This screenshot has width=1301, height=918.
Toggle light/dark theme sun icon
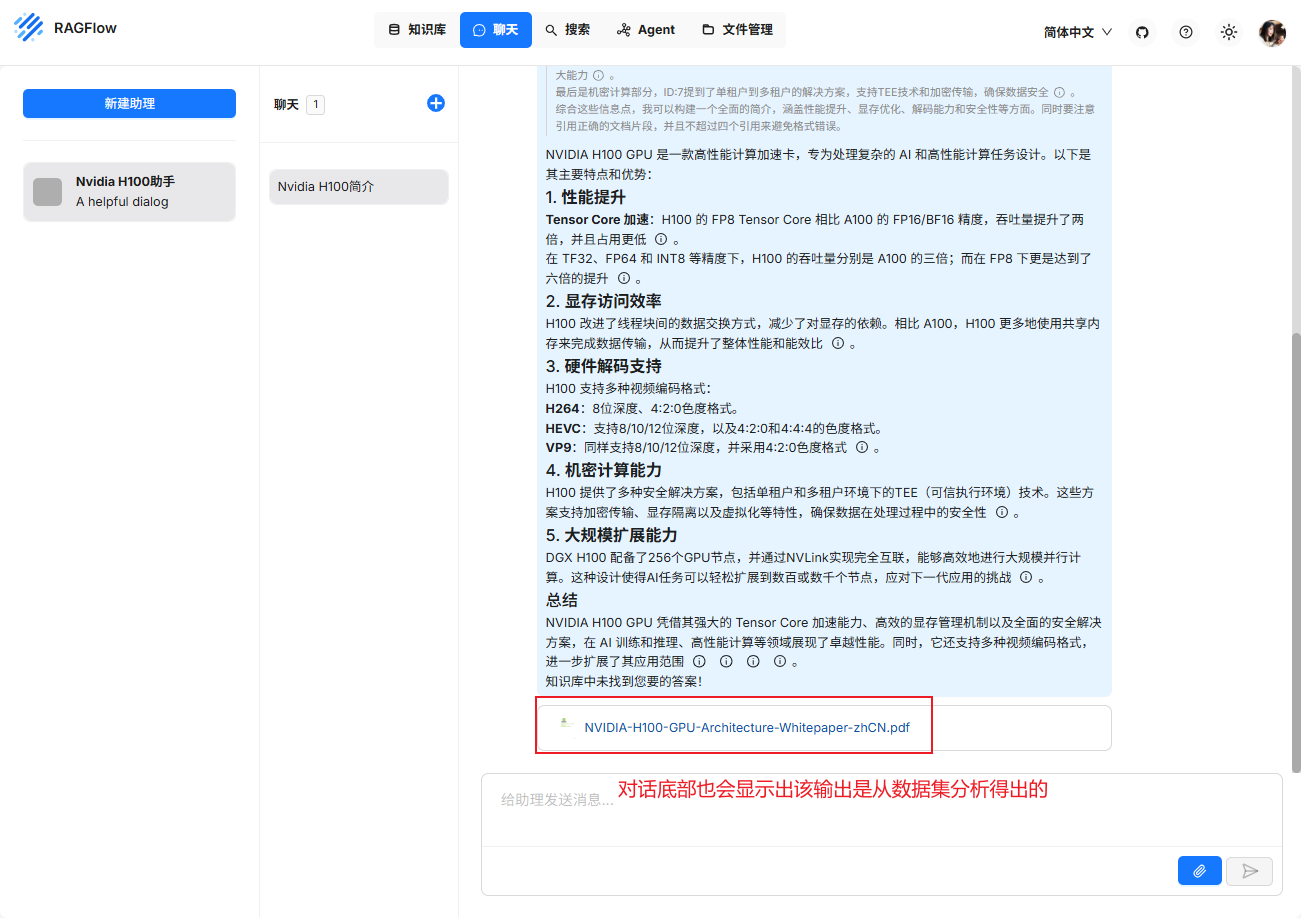tap(1229, 32)
